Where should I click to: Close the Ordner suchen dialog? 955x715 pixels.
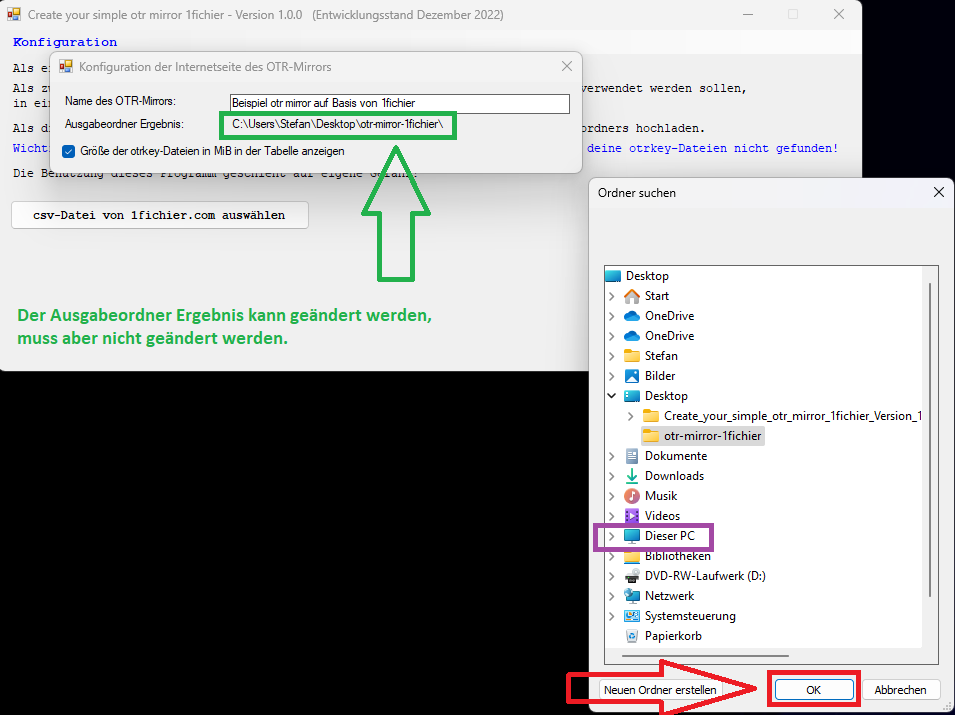[938, 192]
